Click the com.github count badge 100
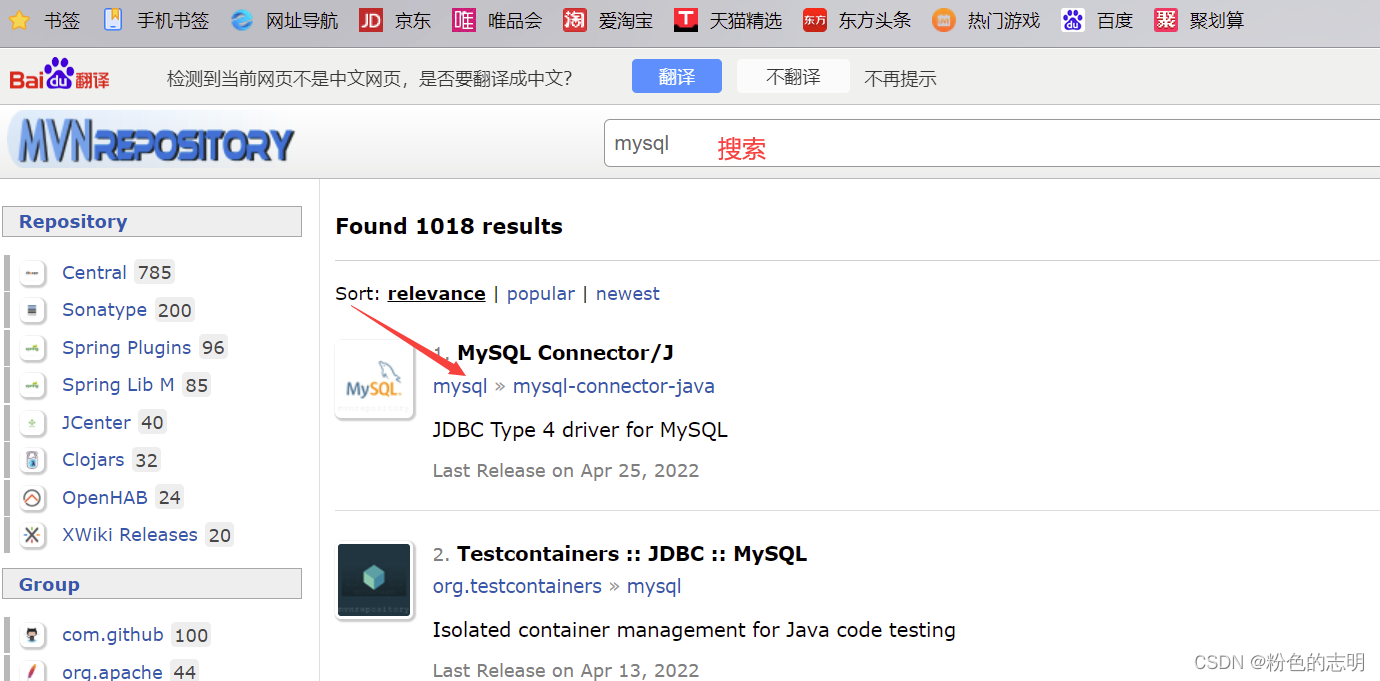This screenshot has width=1380, height=681. pyautogui.click(x=191, y=635)
